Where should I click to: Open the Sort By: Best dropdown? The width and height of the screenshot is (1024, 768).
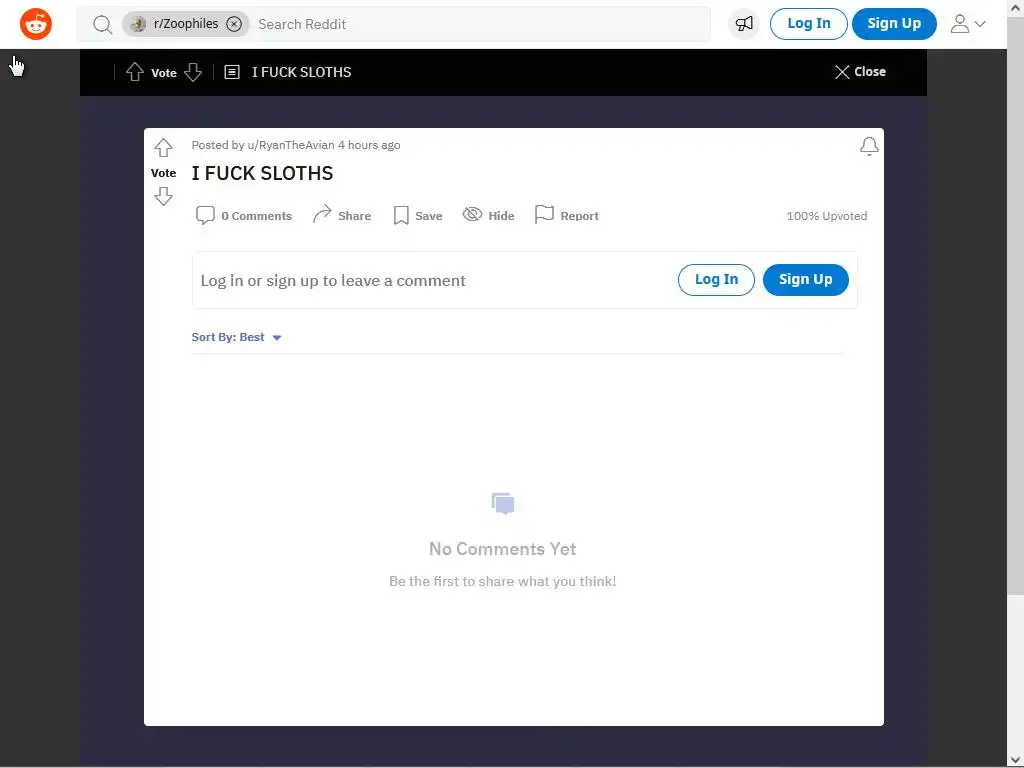tap(236, 337)
